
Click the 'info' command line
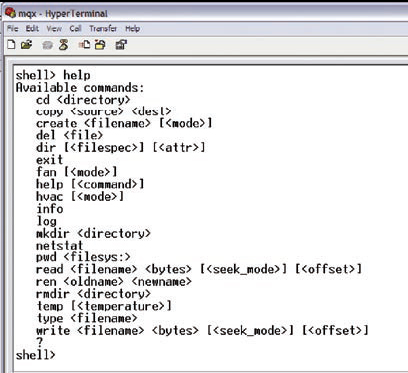tap(50, 209)
